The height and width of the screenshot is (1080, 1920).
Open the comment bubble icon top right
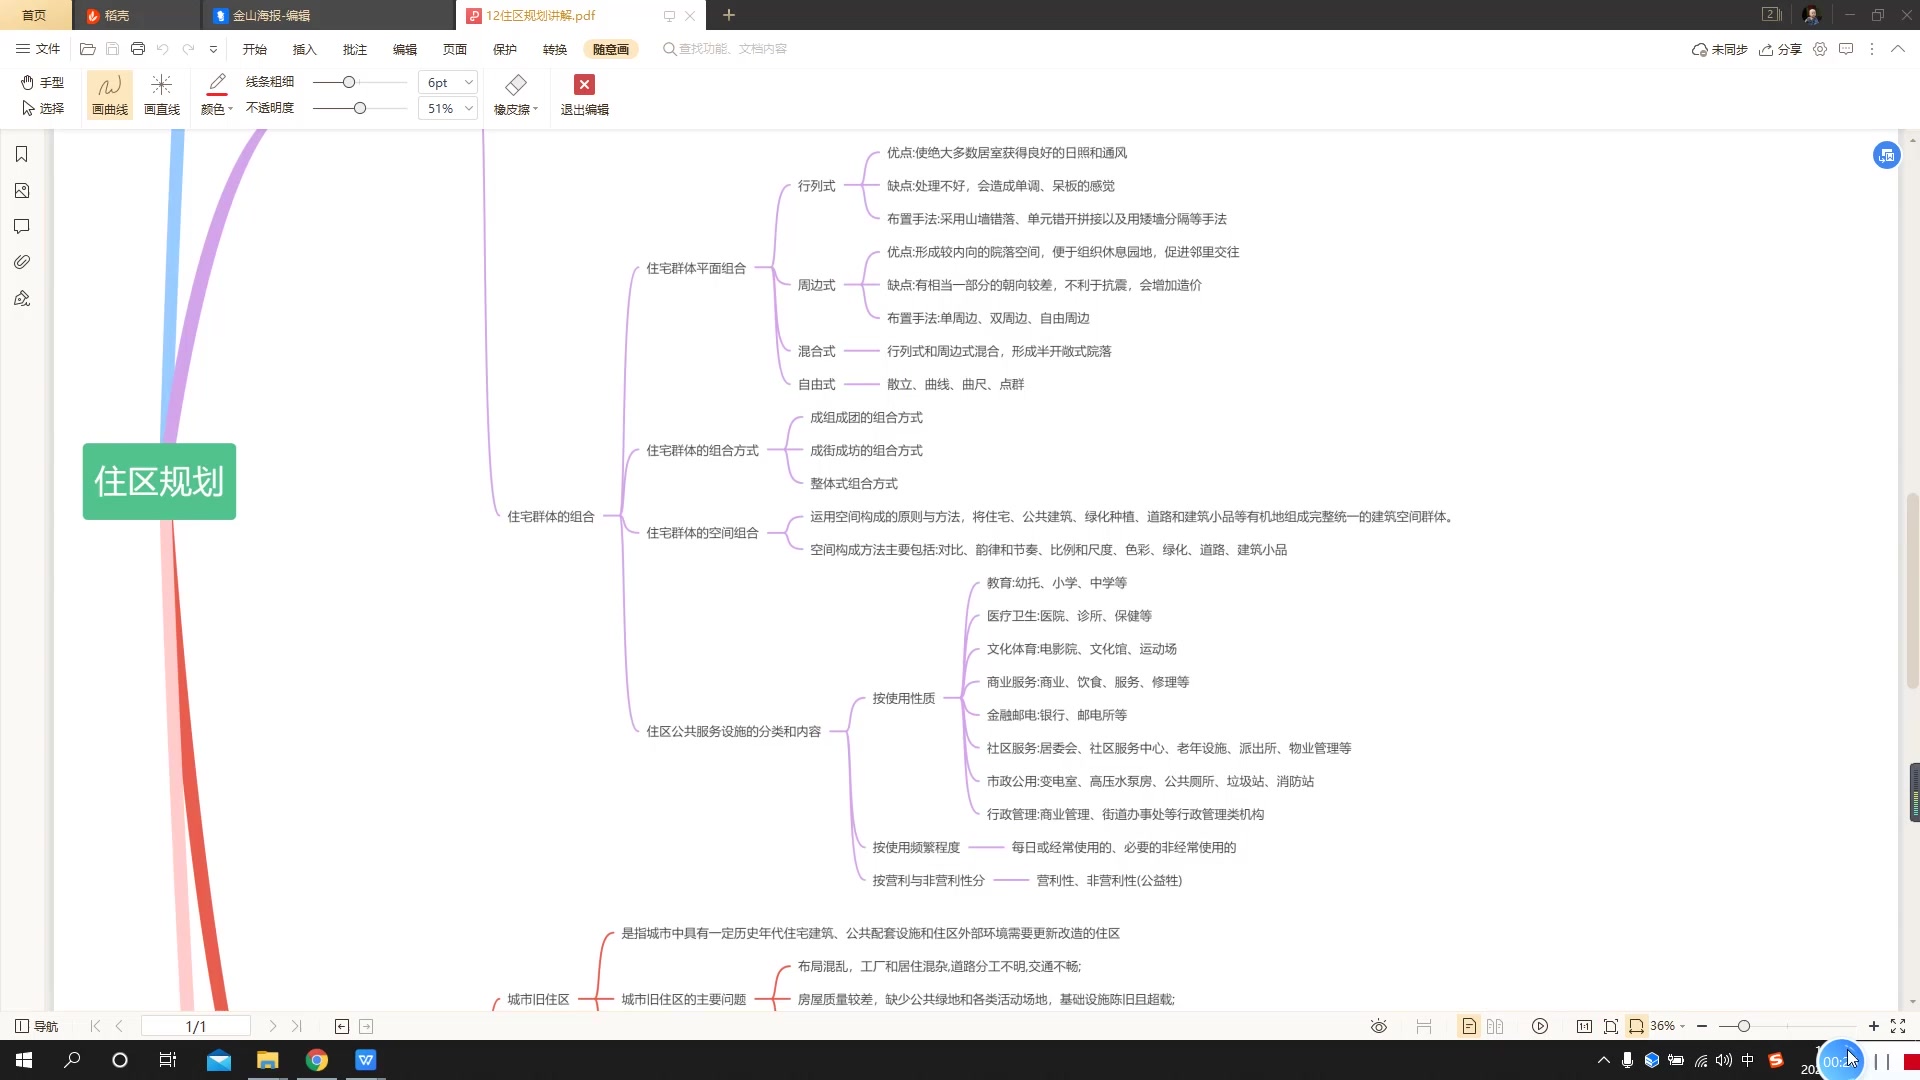[x=1846, y=49]
